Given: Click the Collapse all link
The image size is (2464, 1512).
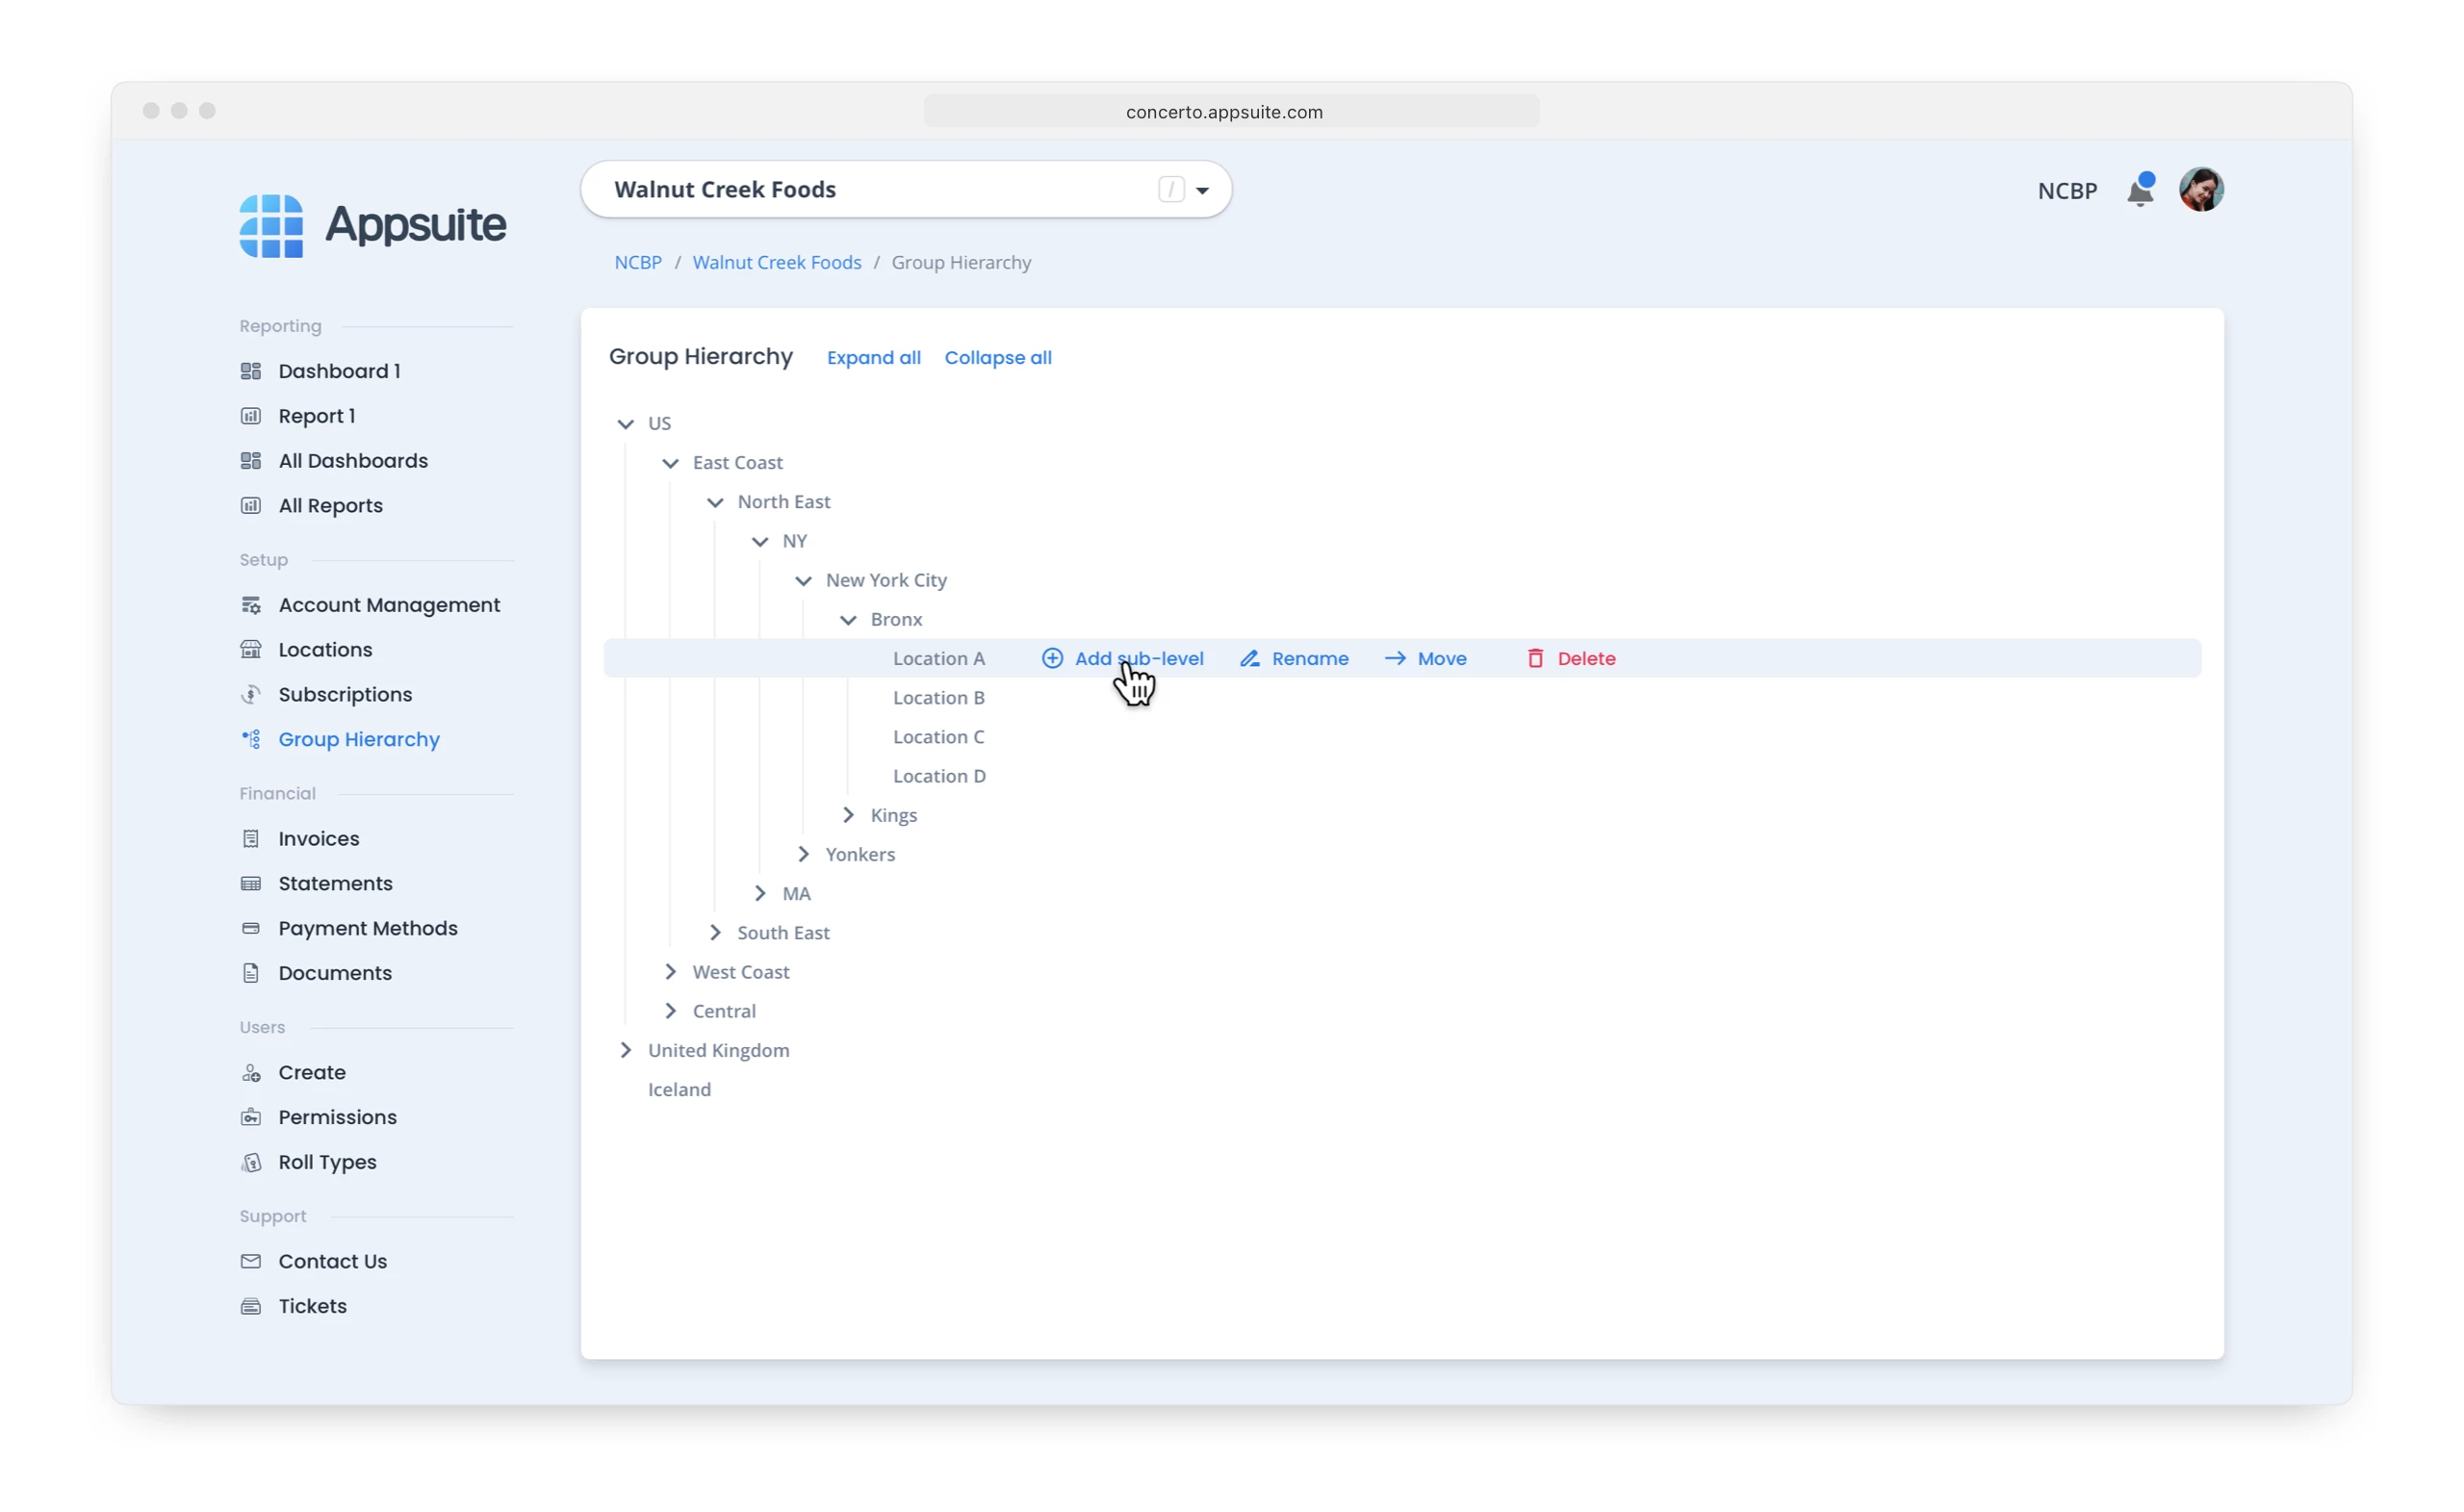Looking at the screenshot, I should (x=997, y=358).
